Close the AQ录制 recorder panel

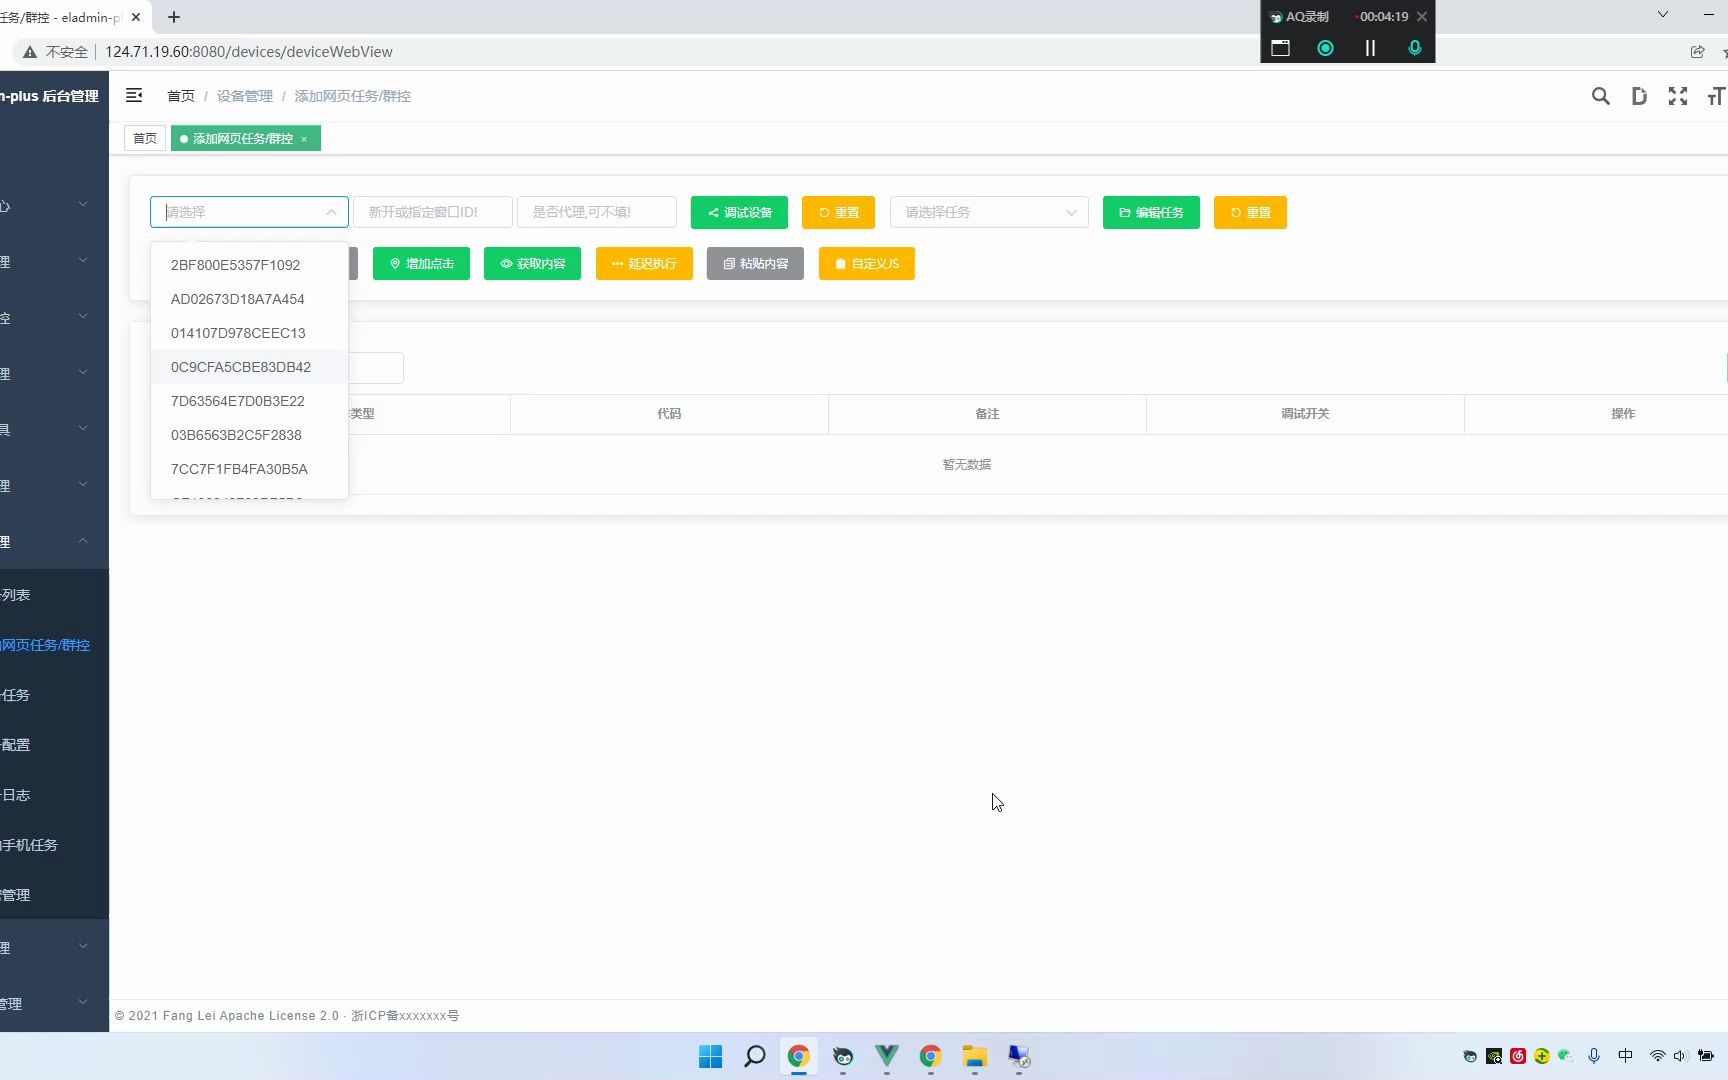[1421, 17]
